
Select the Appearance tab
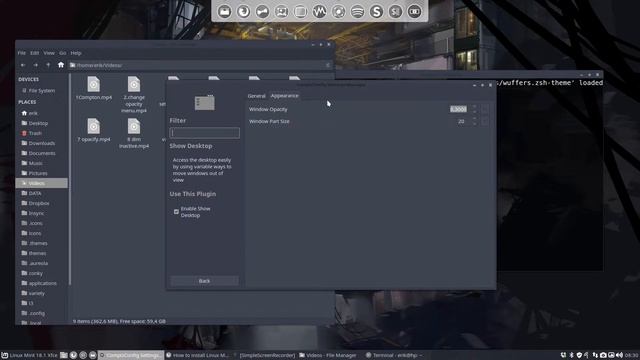[x=284, y=96]
